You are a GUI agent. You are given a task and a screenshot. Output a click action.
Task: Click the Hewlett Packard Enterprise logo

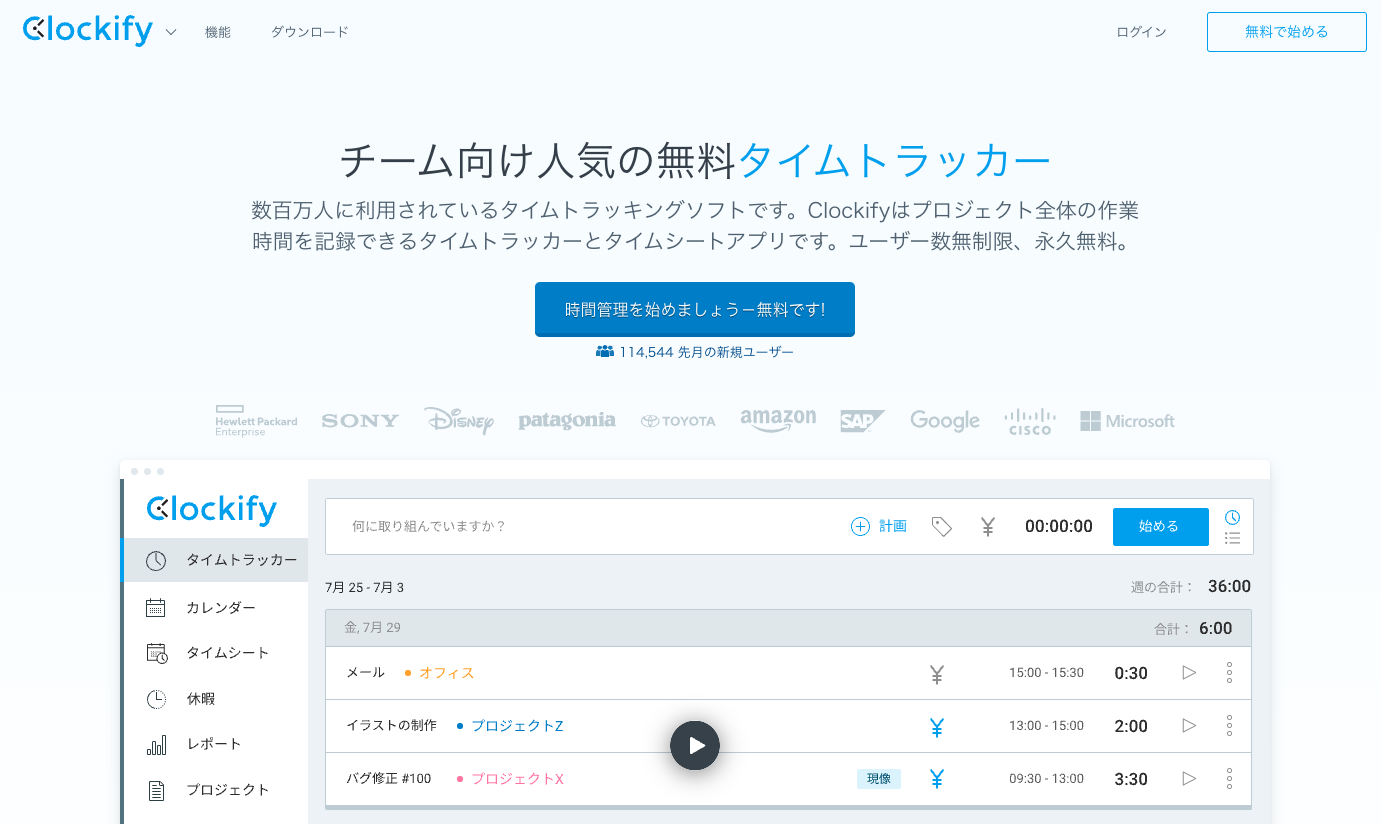256,421
